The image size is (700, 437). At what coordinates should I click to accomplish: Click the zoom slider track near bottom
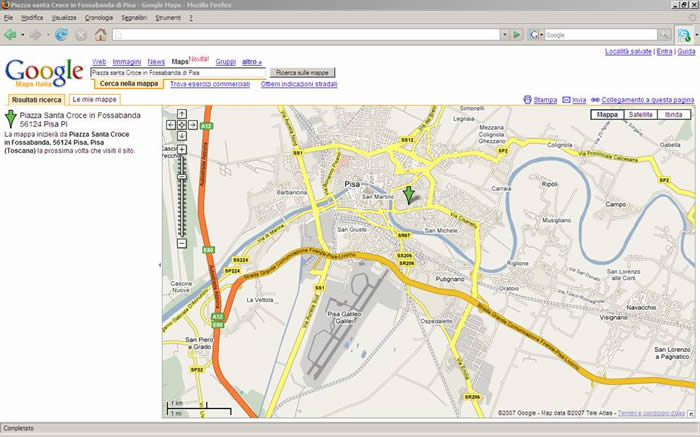click(x=182, y=232)
